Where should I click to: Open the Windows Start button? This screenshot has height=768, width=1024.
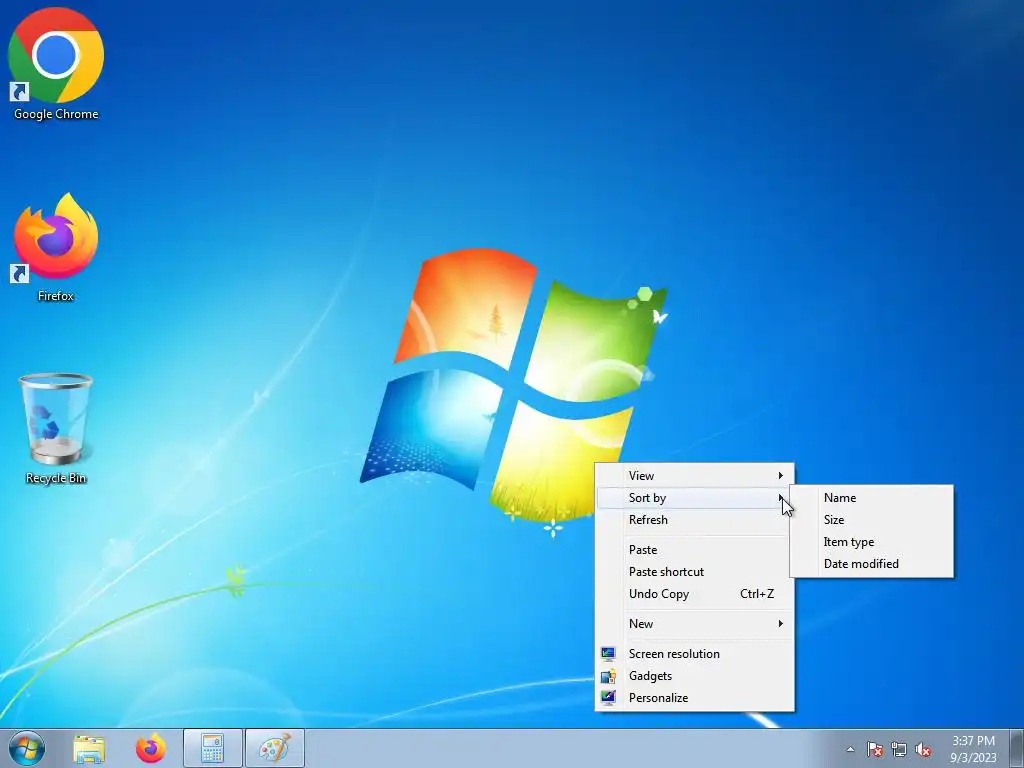coord(26,748)
